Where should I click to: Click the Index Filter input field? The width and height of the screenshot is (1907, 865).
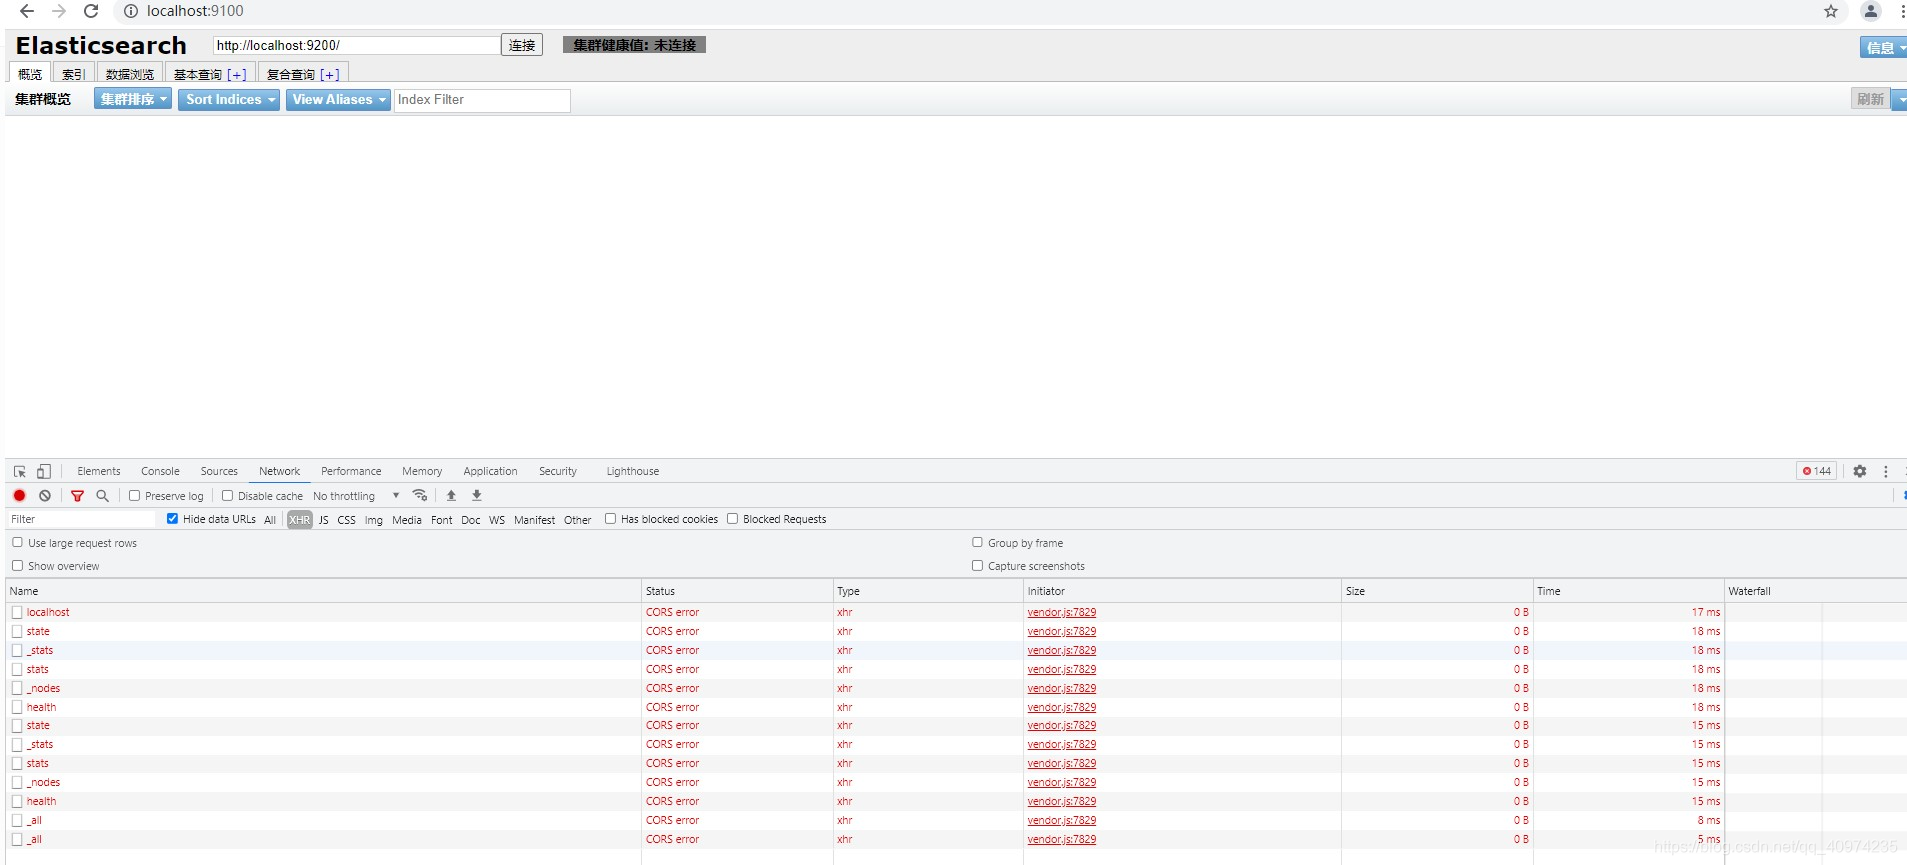click(x=482, y=100)
